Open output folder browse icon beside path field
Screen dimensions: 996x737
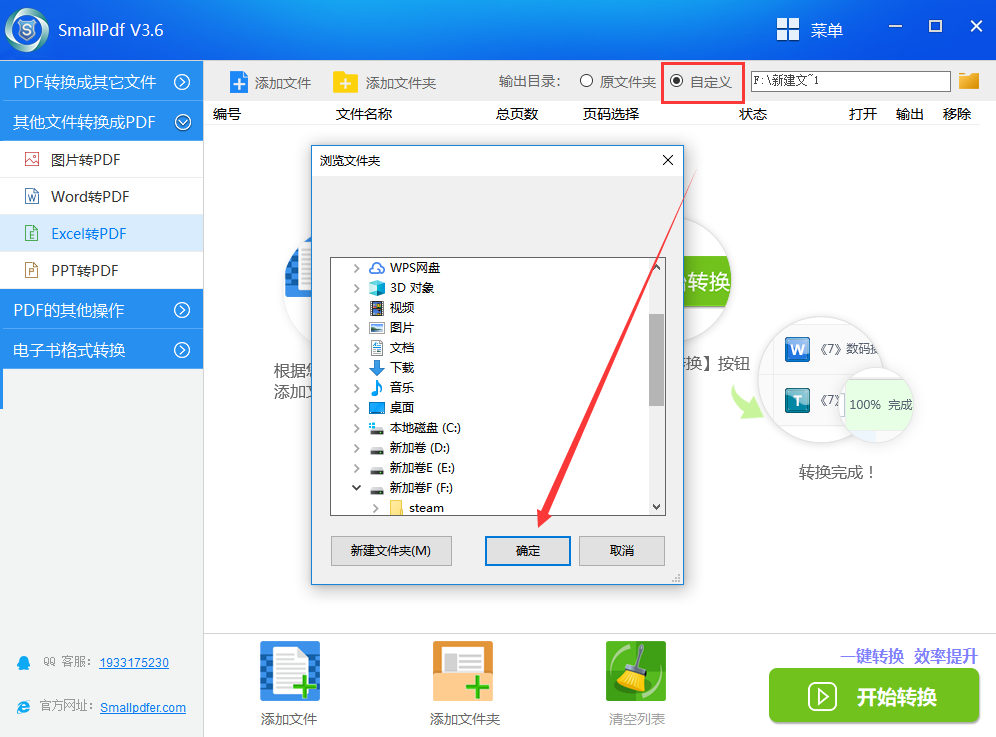tap(969, 81)
